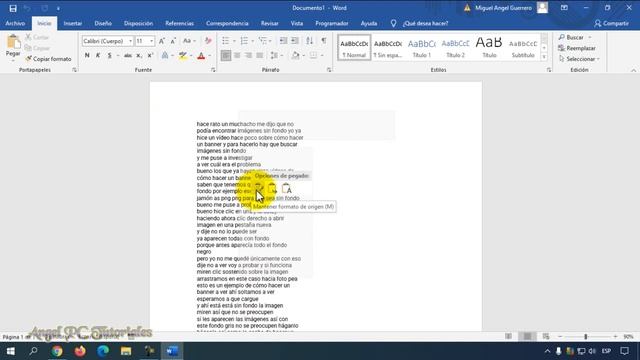Align text left
Screen dimensions: 640x360
tap(226, 55)
